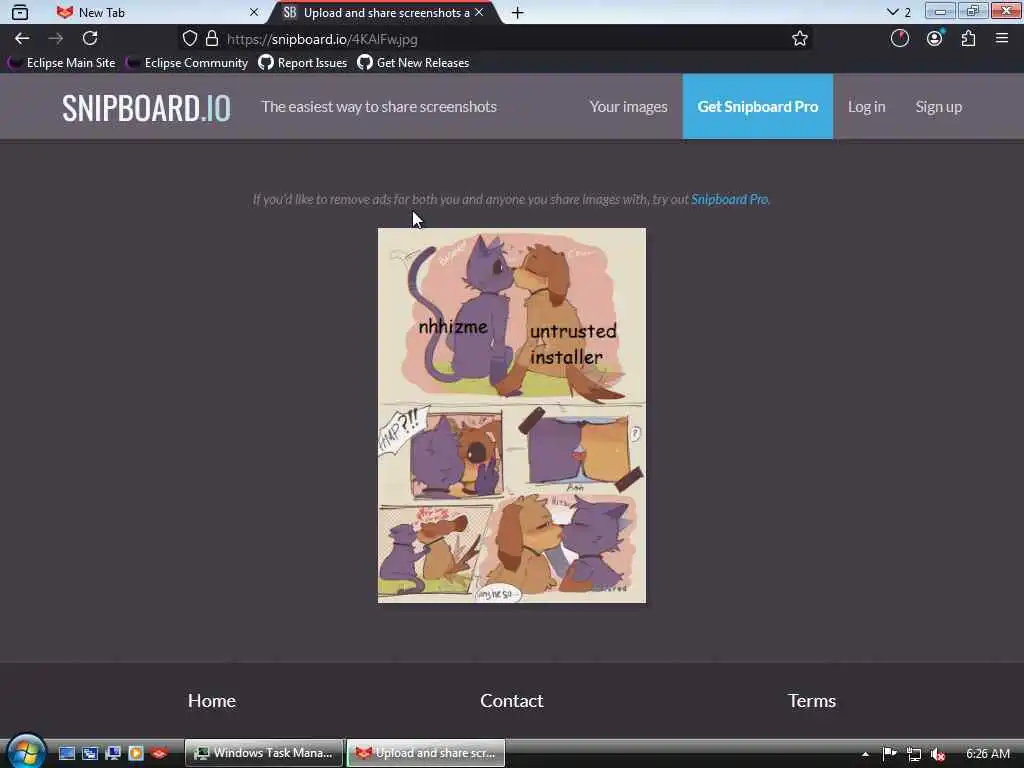Open the circular timer icon in the toolbar
The width and height of the screenshot is (1024, 768).
pos(899,39)
